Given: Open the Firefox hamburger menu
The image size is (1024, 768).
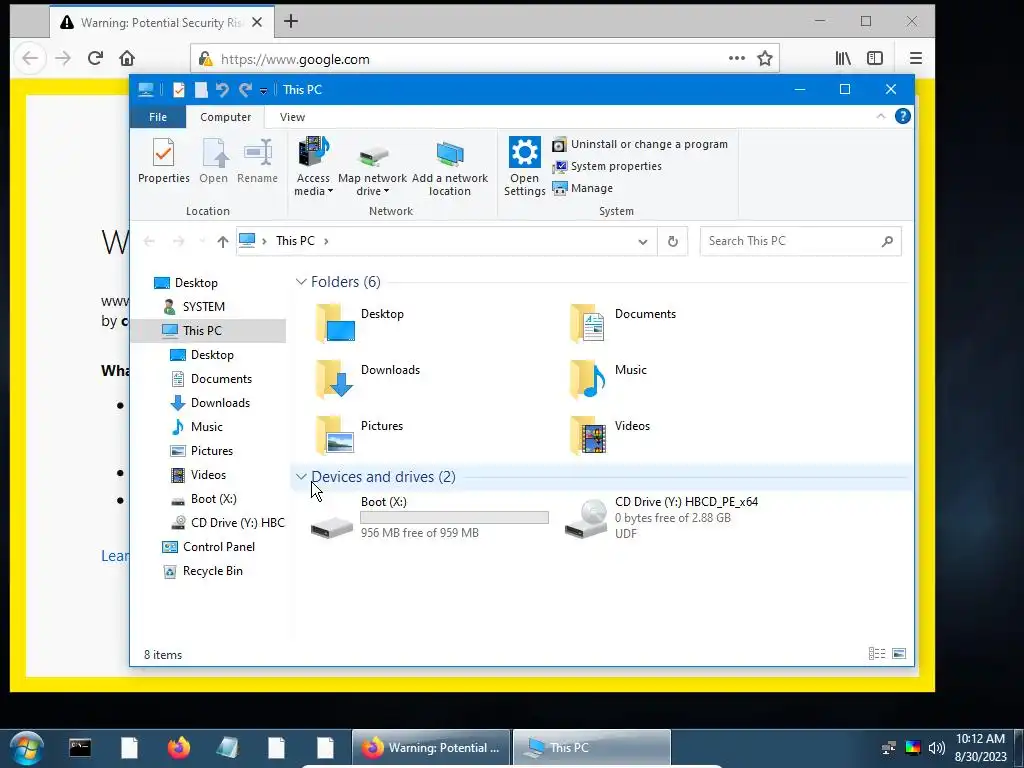Looking at the screenshot, I should coord(916,59).
